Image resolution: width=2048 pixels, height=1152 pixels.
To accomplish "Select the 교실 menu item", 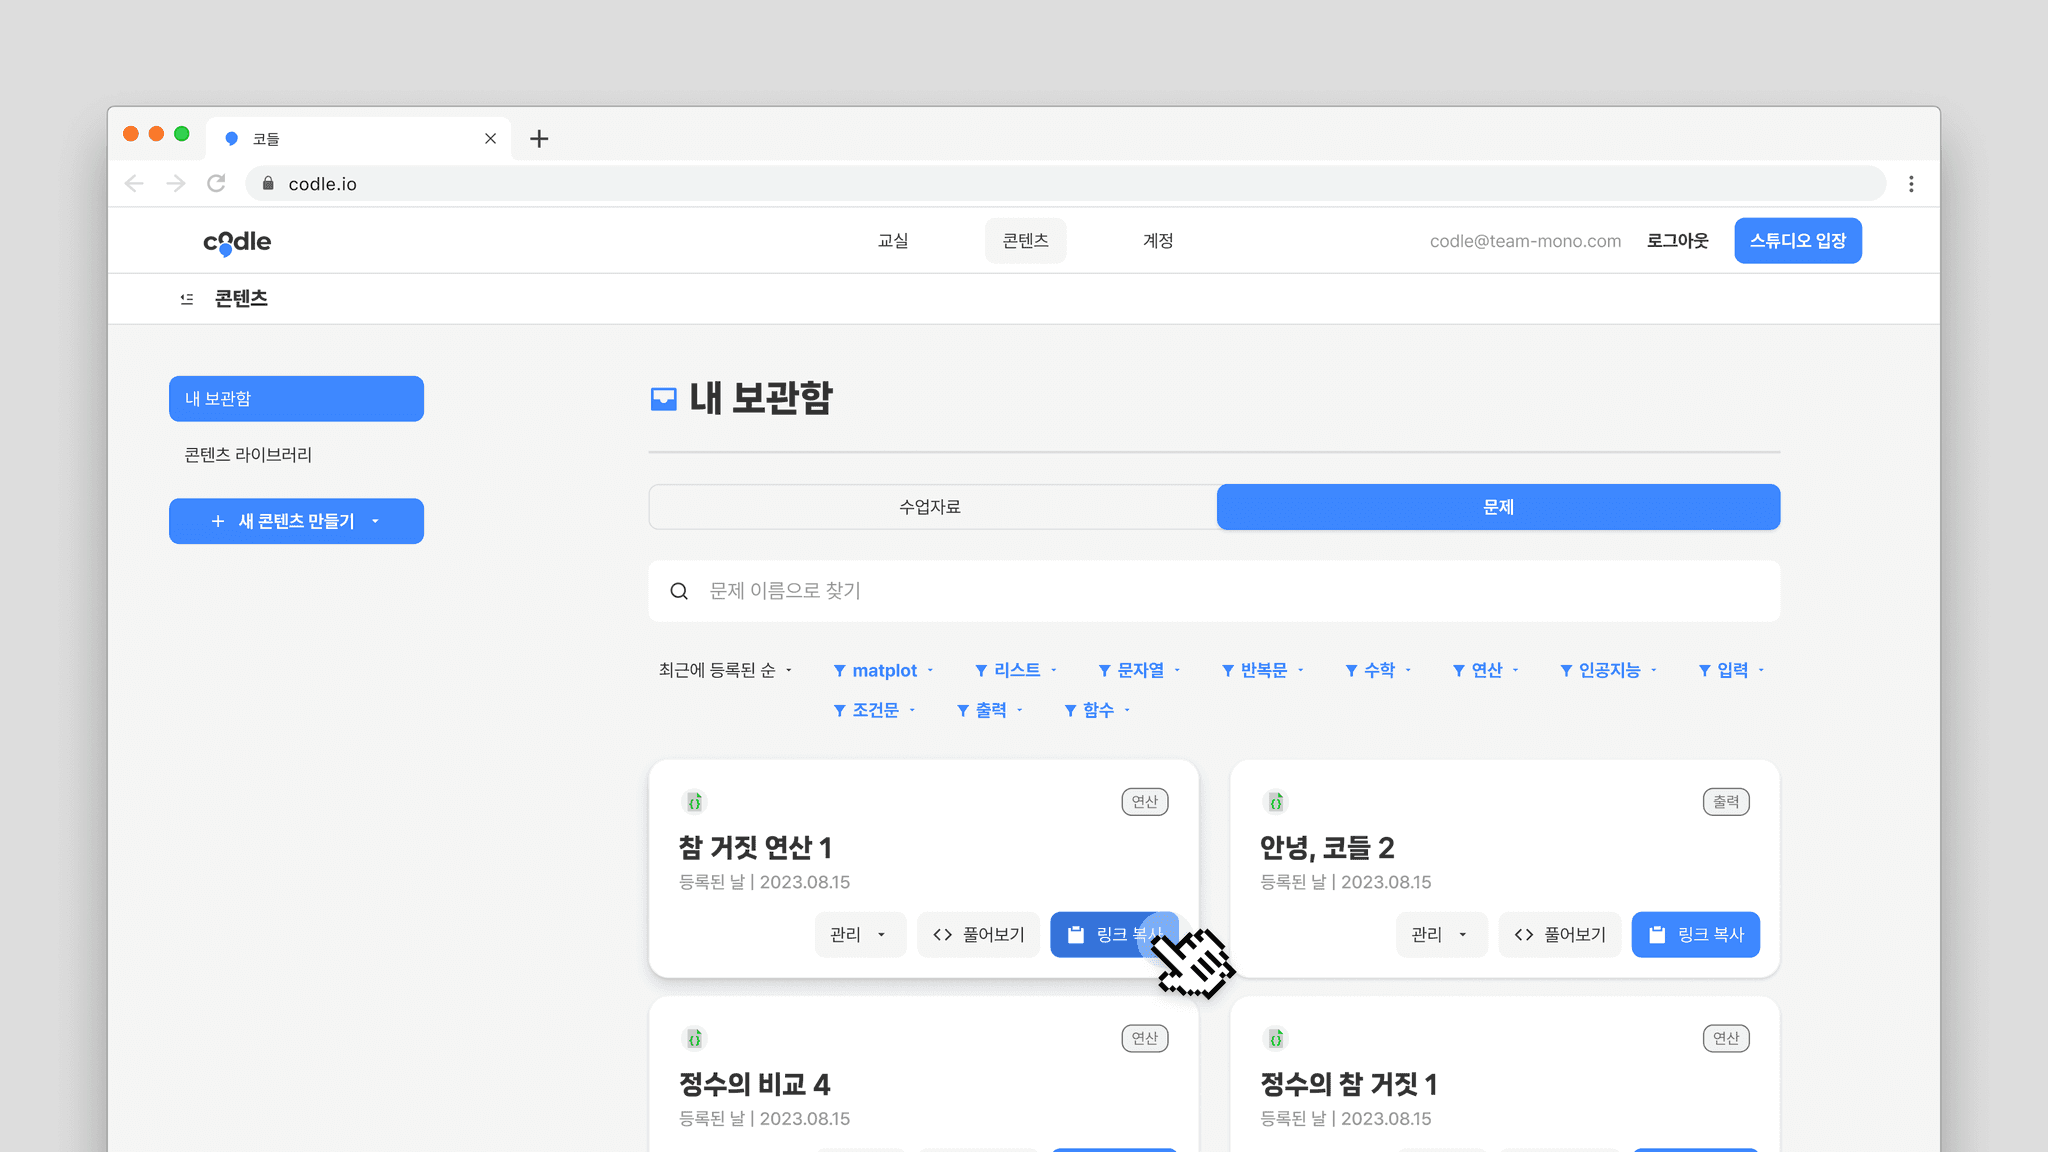I will coord(893,240).
